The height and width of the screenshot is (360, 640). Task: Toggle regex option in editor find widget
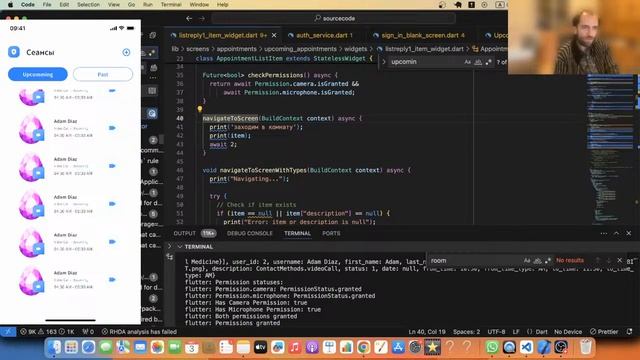(489, 62)
